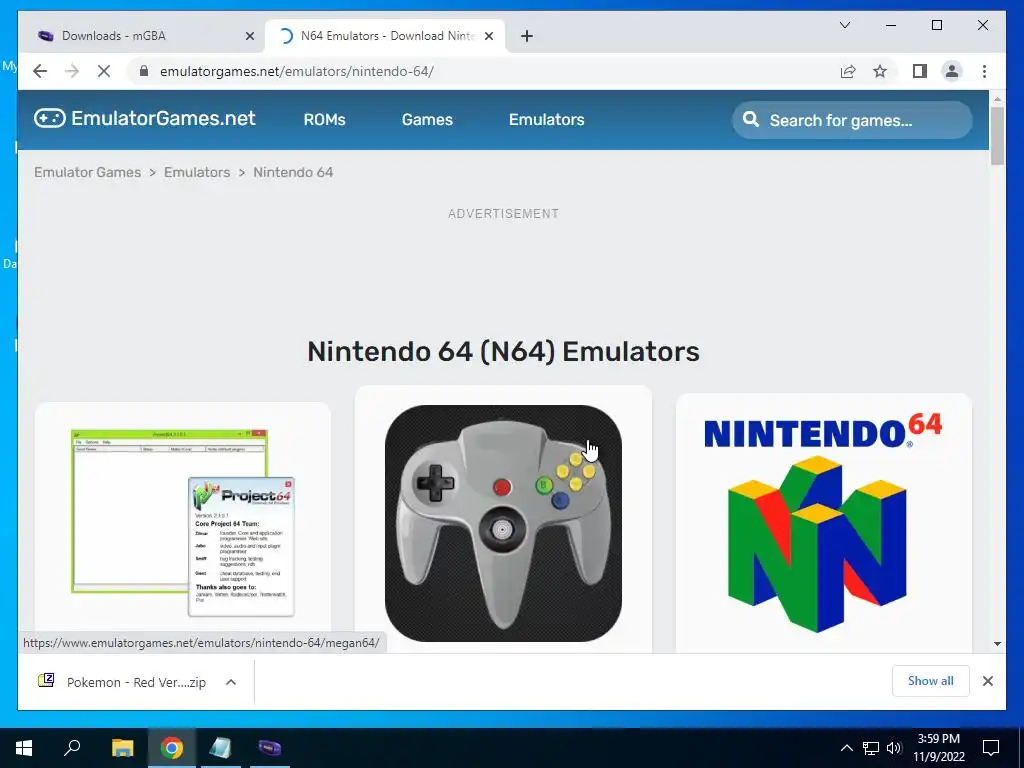Go back to the previous page
1024x768 pixels.
(40, 71)
